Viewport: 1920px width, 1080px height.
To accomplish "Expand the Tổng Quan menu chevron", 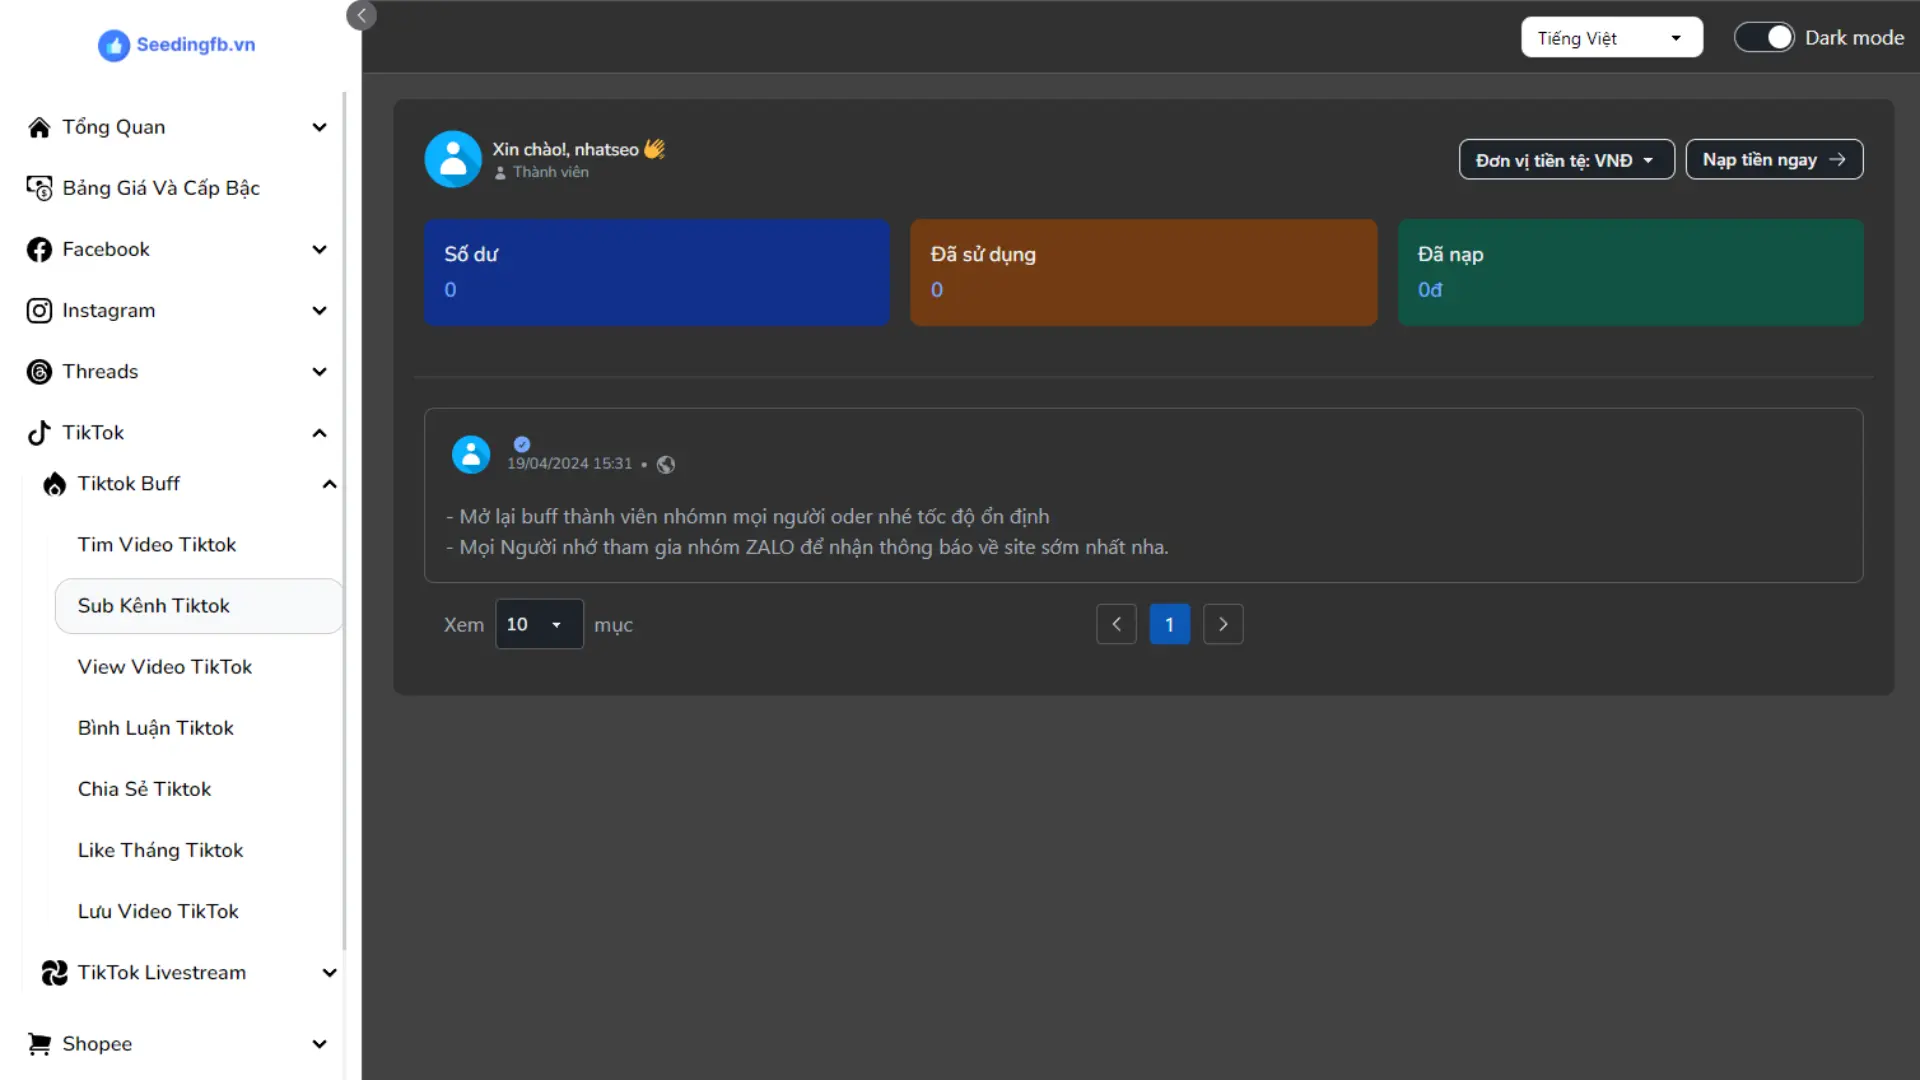I will pyautogui.click(x=319, y=127).
